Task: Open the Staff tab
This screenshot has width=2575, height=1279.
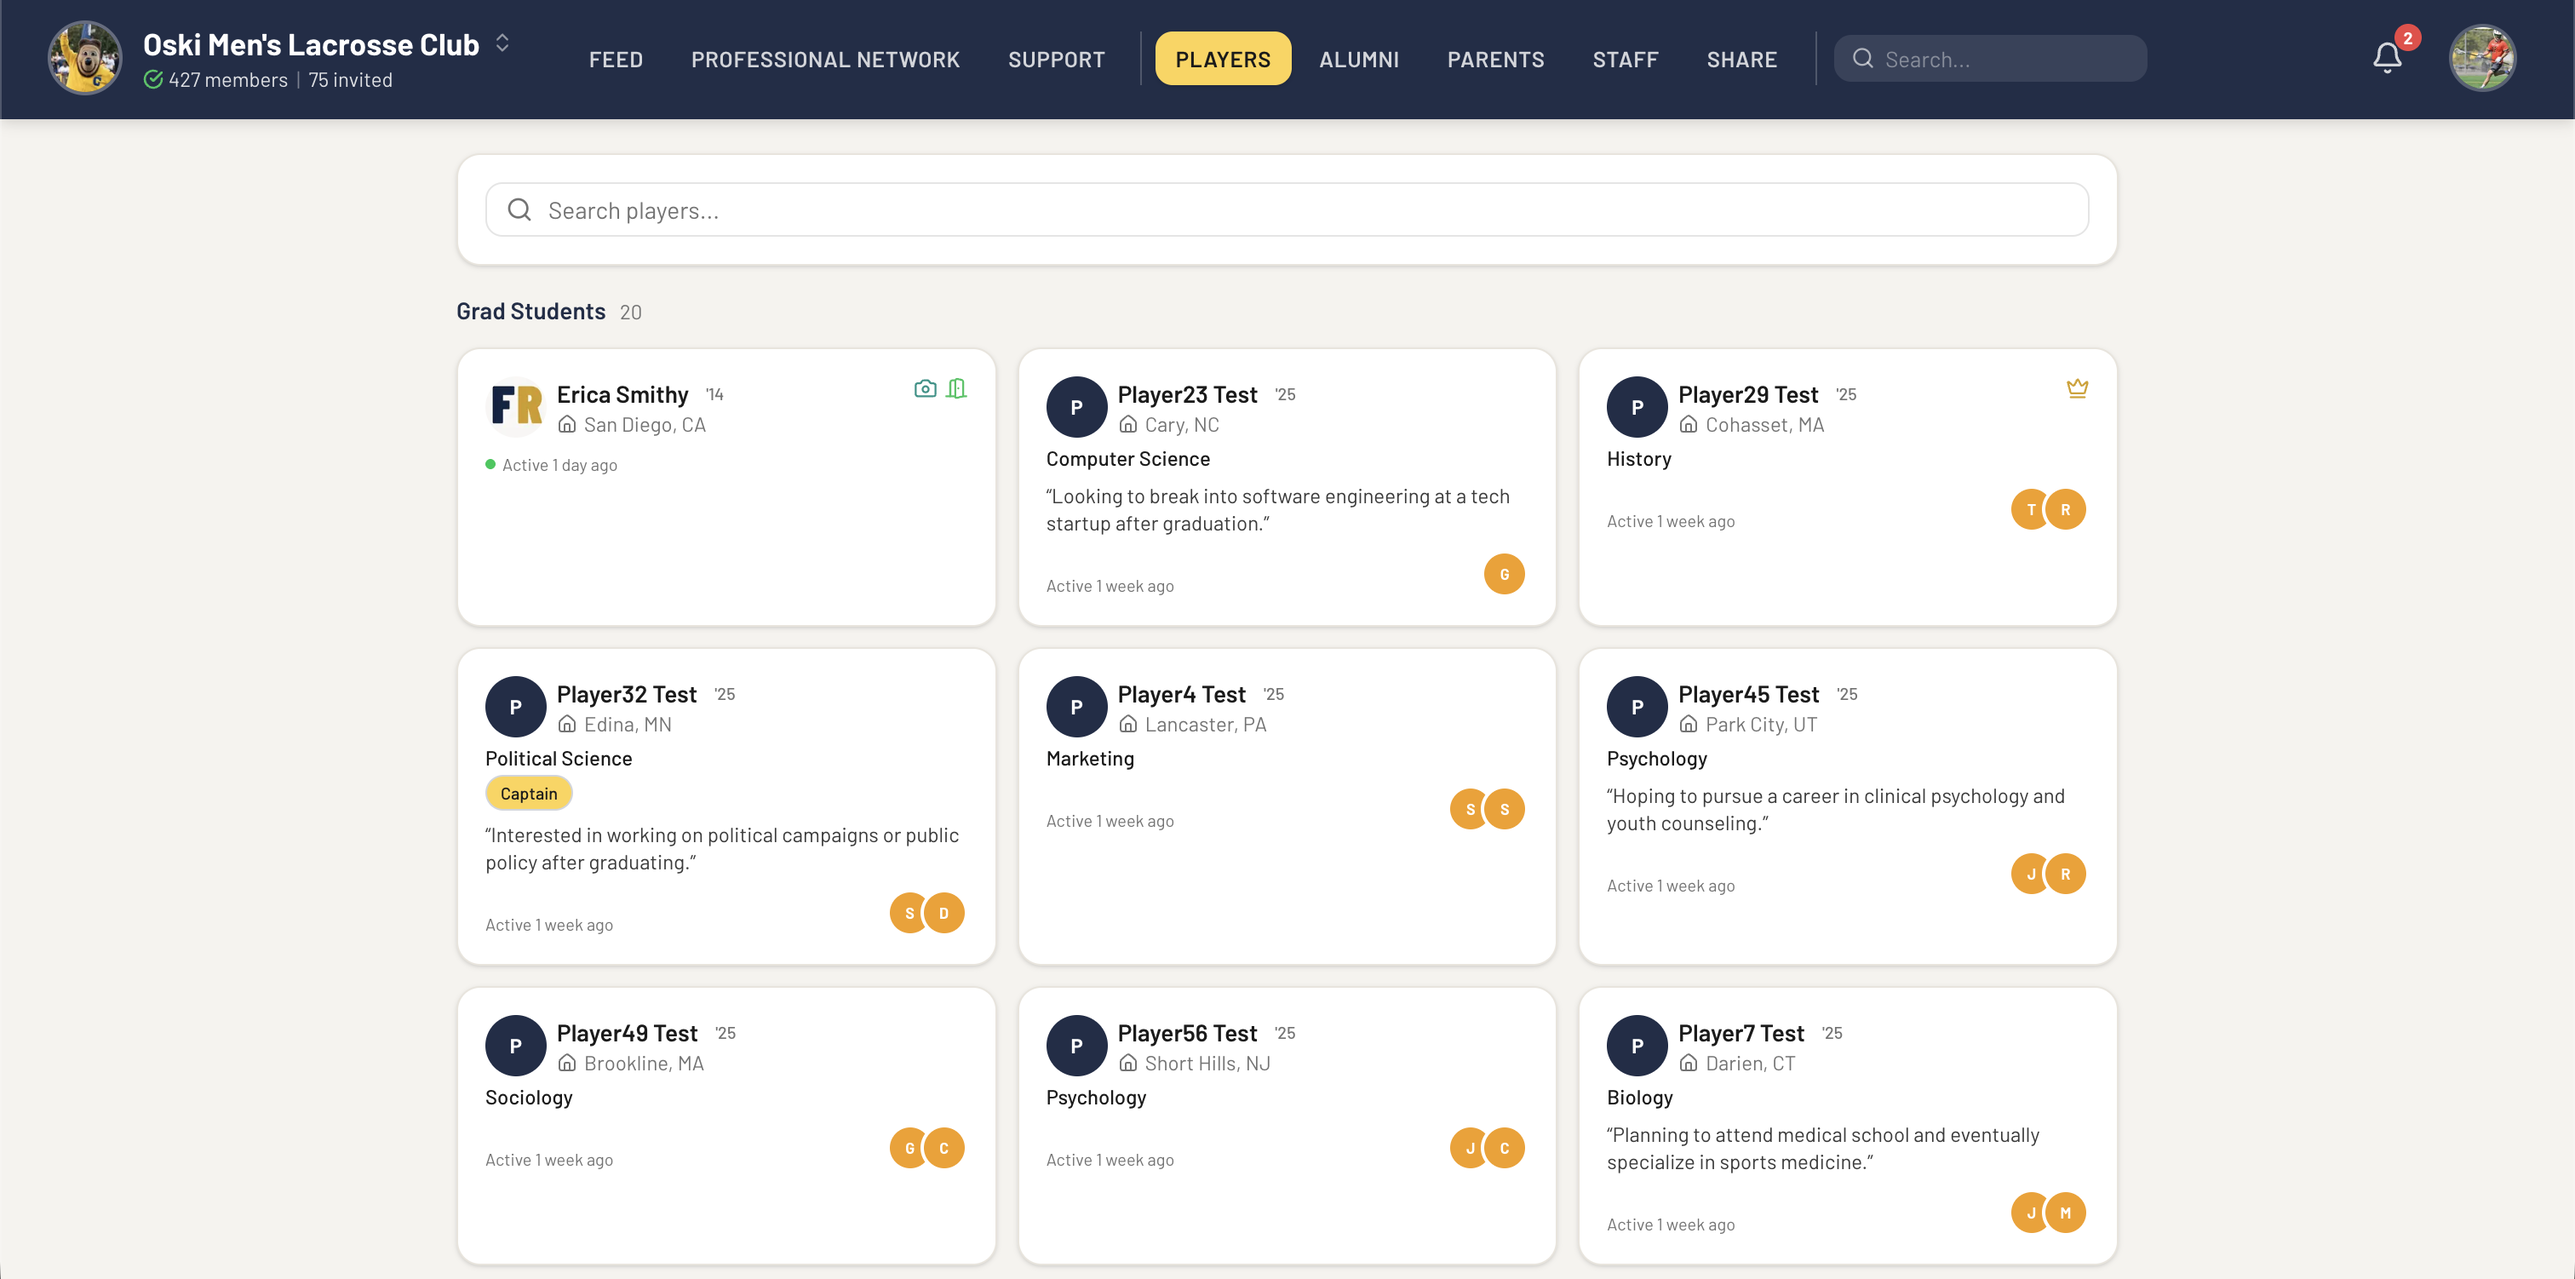Action: (x=1625, y=59)
